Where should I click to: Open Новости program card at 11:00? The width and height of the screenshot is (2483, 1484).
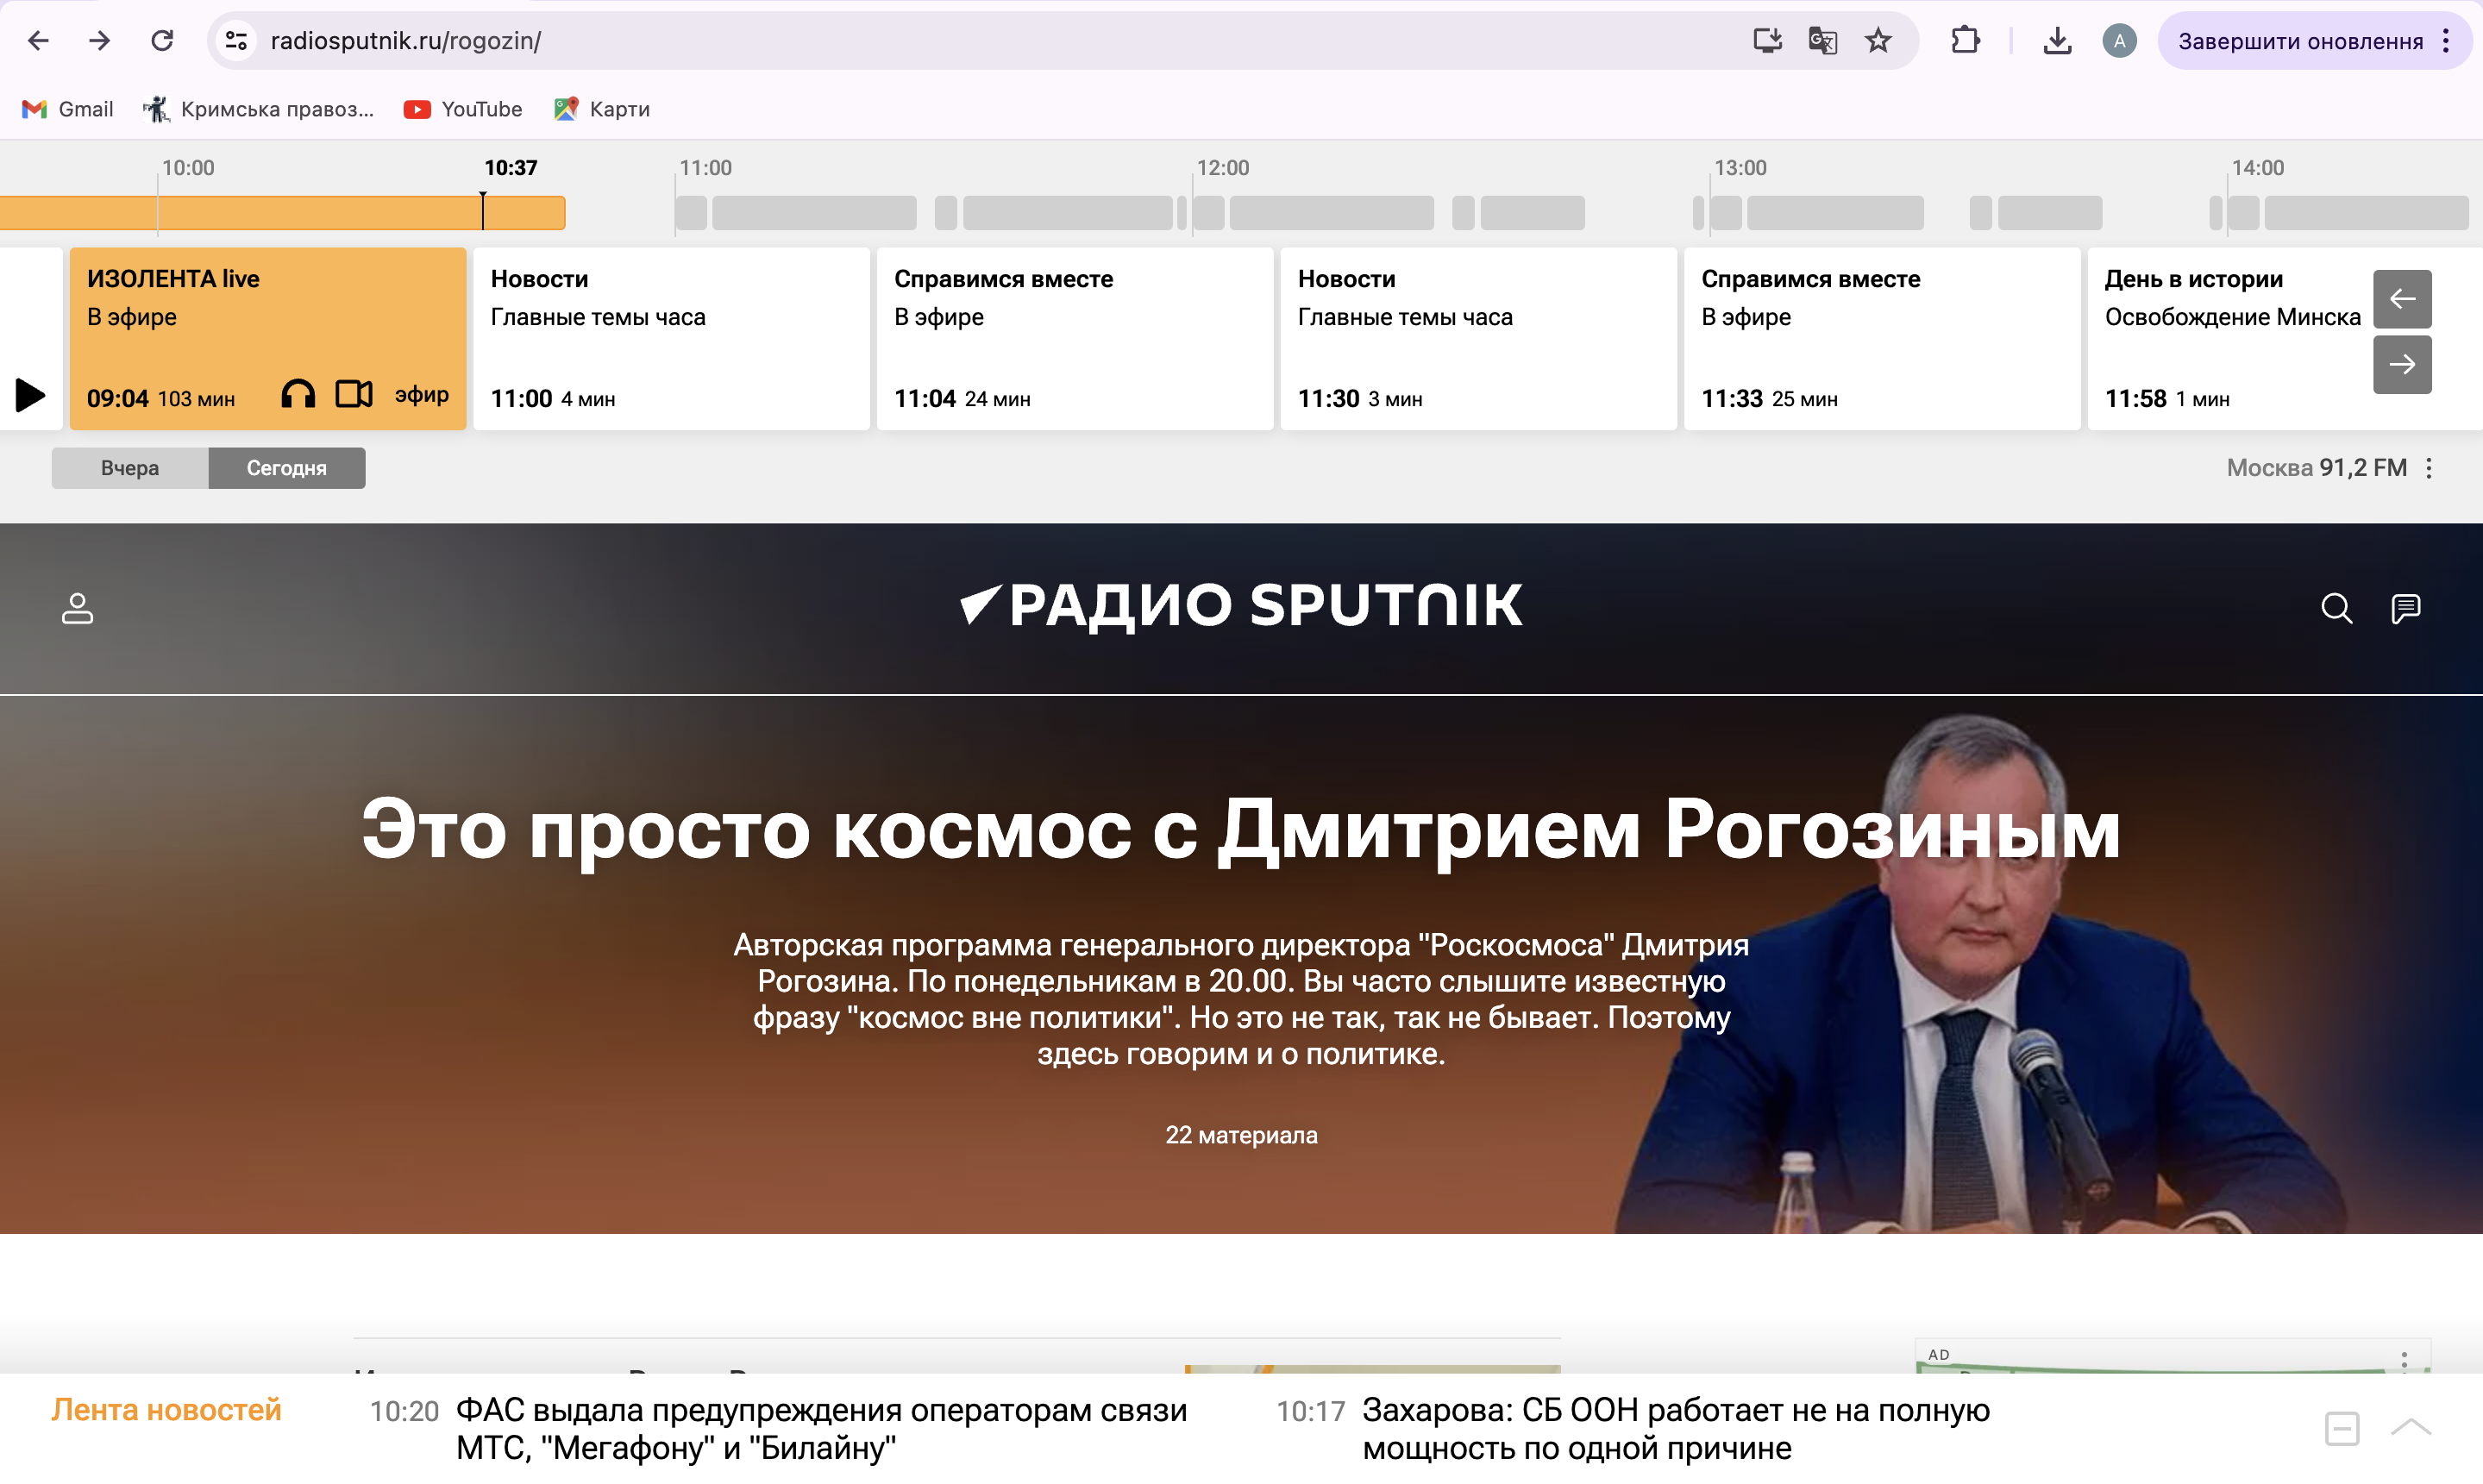coord(671,338)
